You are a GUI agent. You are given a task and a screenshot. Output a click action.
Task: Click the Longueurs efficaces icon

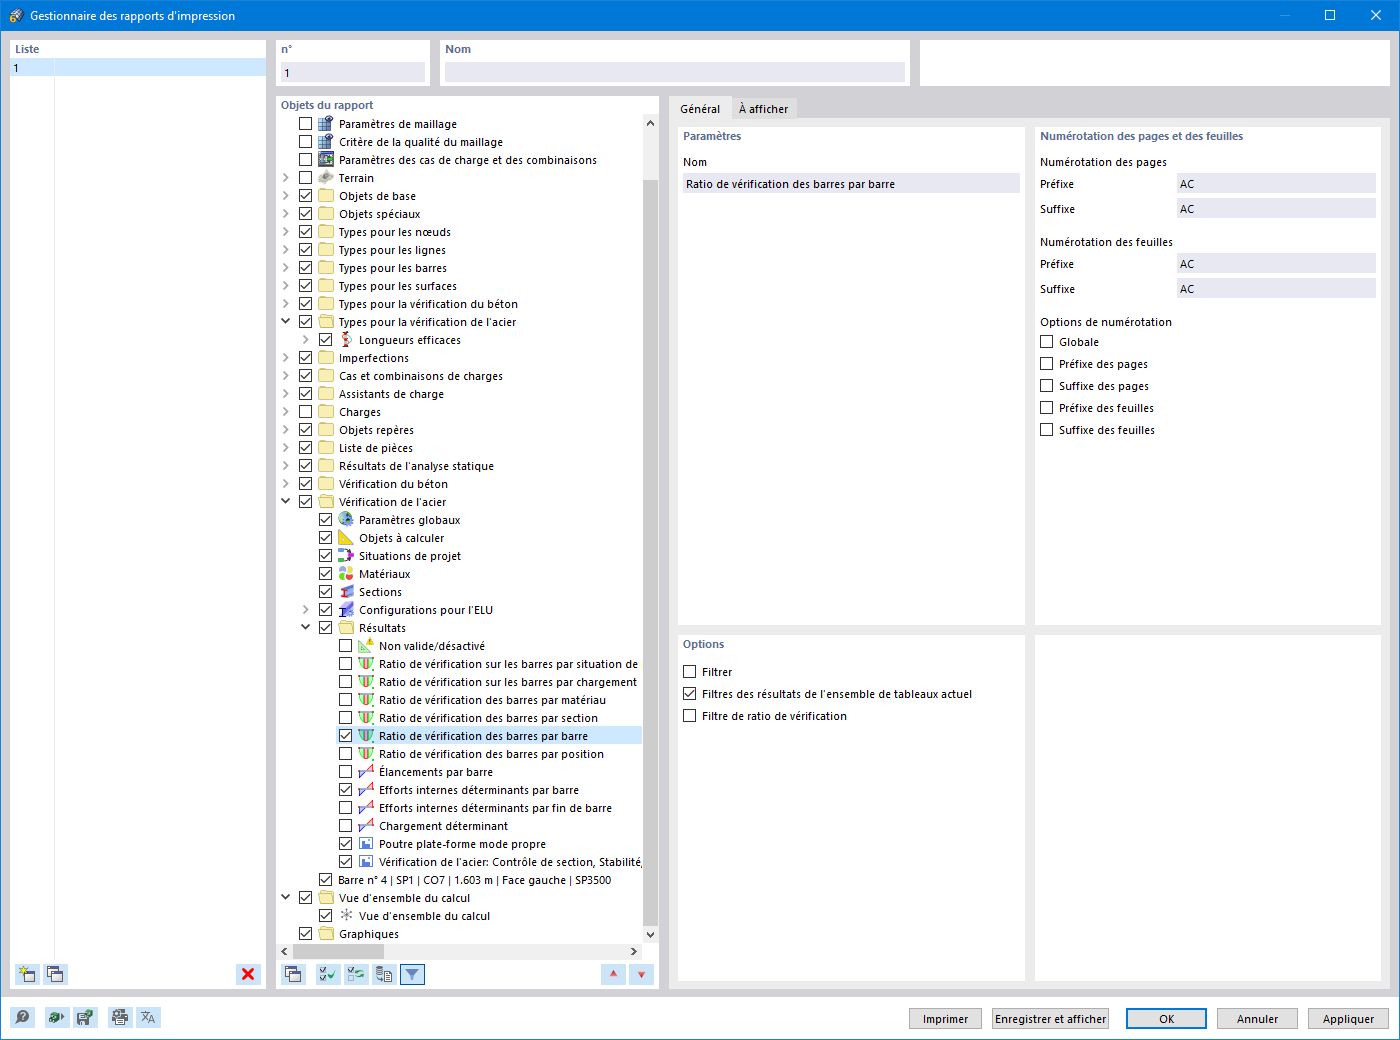click(x=346, y=340)
